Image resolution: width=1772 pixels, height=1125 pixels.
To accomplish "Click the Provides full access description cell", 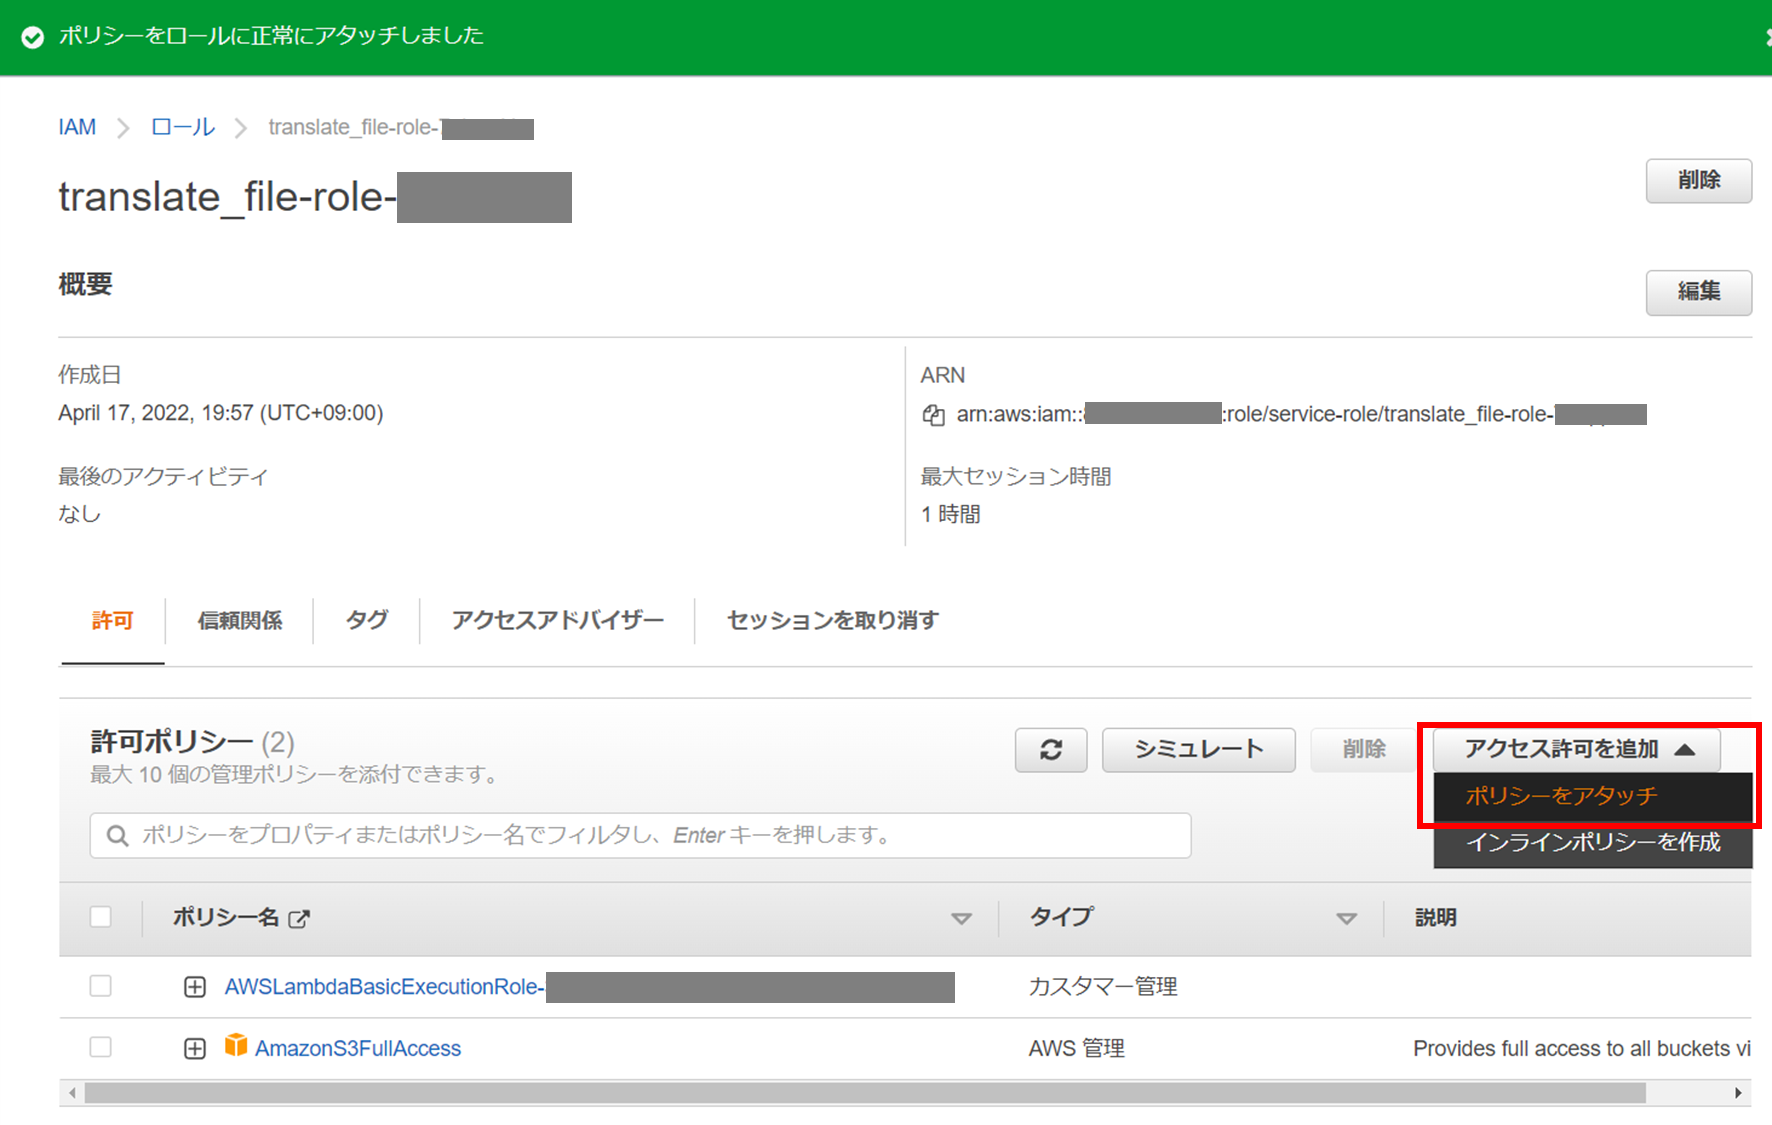I will [x=1582, y=1048].
